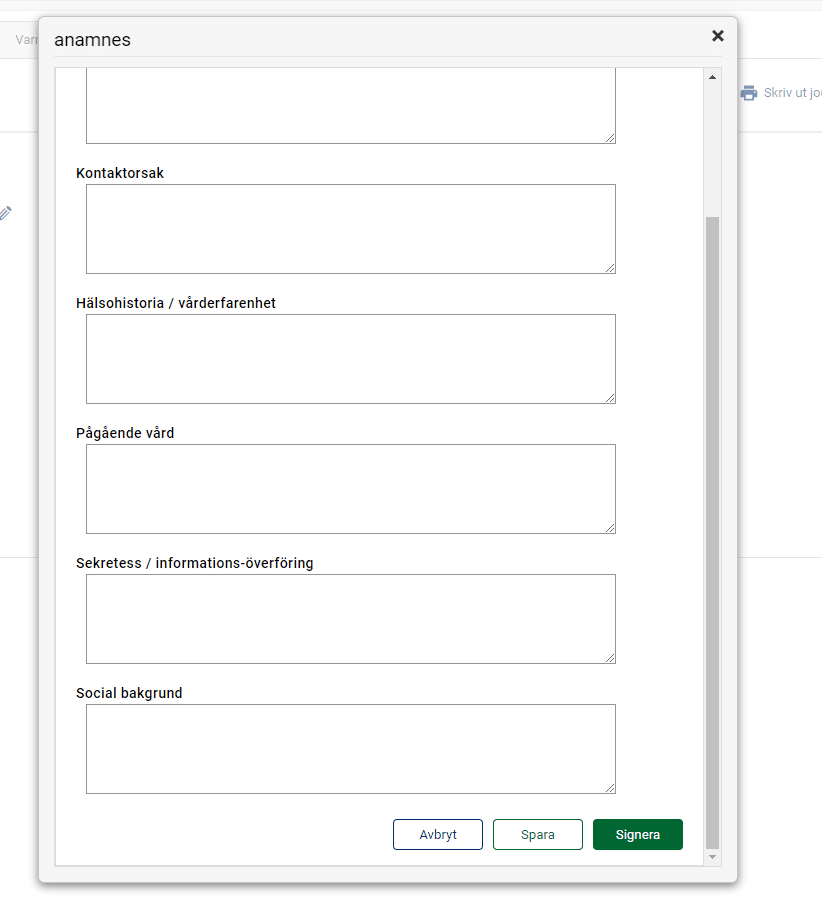
Task: Click the Pågående vård label
Action: (125, 433)
